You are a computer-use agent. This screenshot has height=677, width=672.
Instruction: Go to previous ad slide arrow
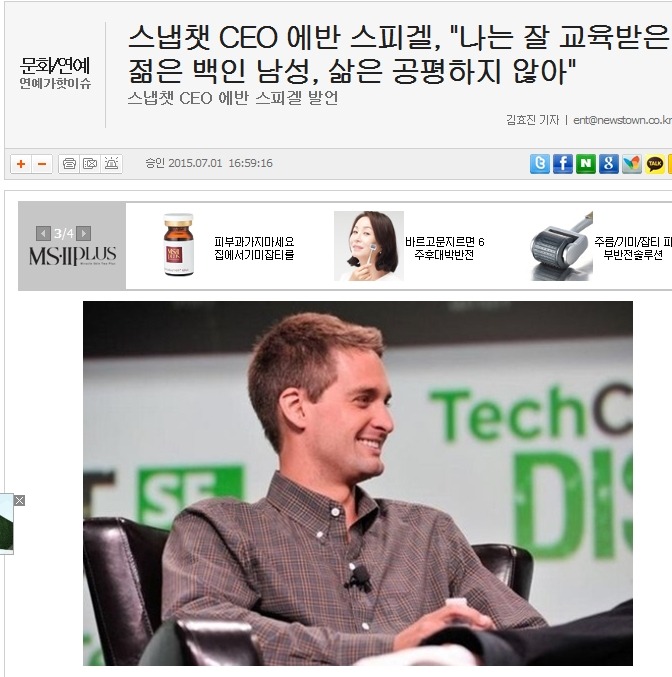43,234
